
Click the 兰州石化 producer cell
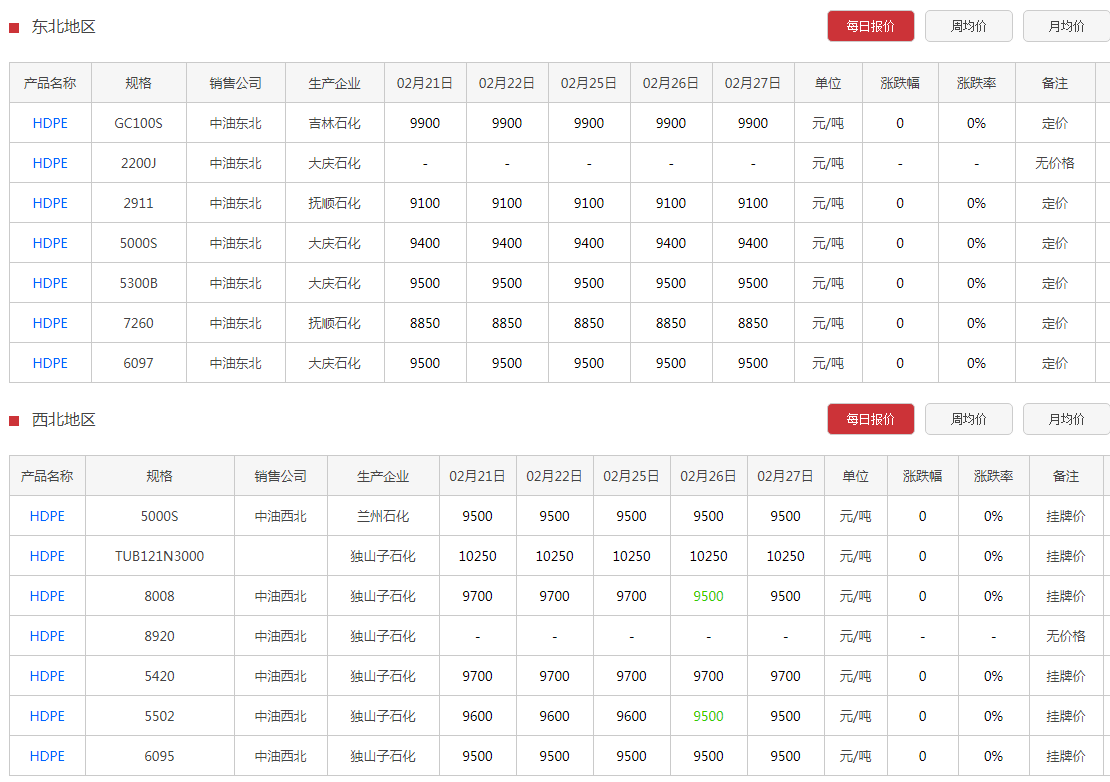coord(383,516)
